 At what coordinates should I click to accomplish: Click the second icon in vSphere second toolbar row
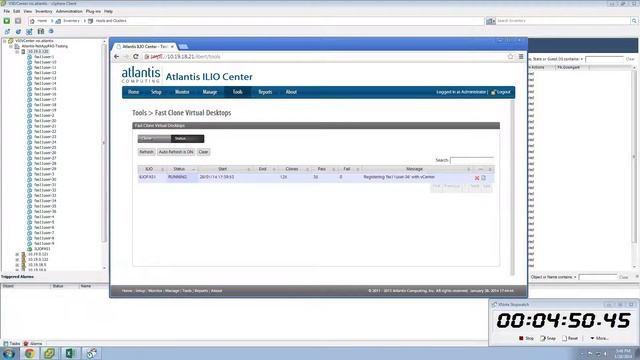point(18,31)
